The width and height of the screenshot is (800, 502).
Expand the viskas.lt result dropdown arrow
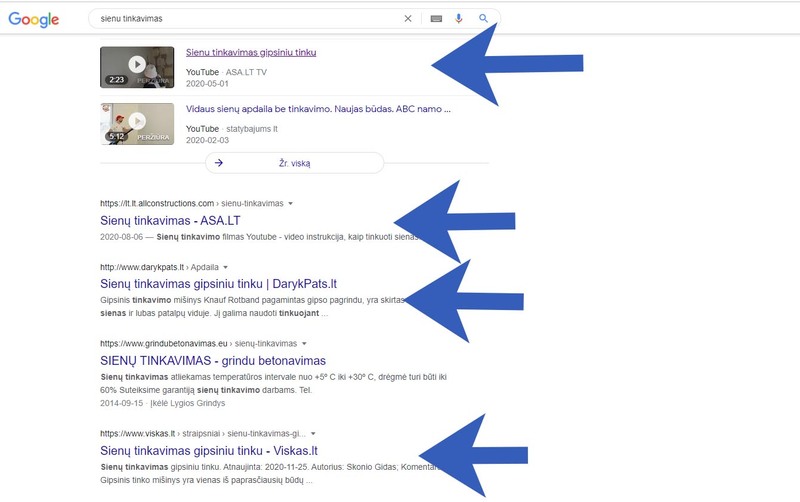(x=313, y=433)
